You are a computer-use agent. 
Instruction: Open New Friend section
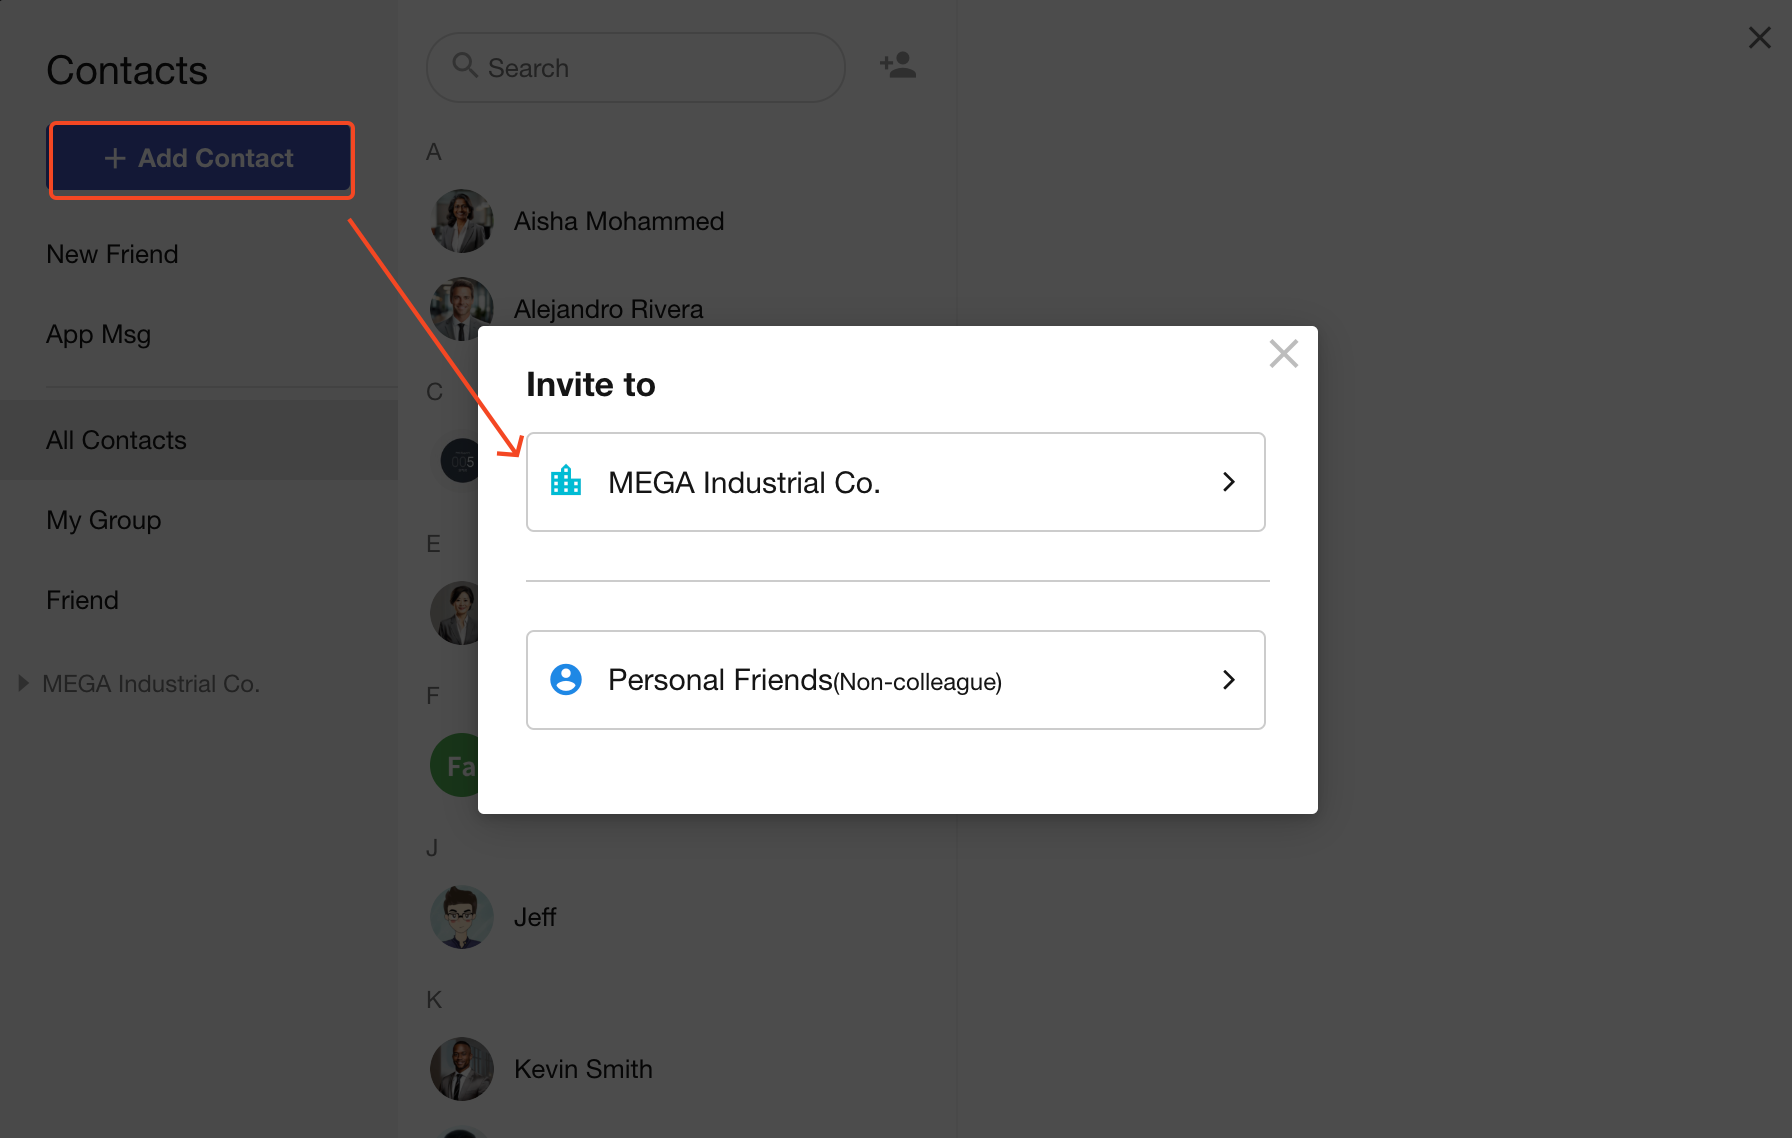coord(112,254)
